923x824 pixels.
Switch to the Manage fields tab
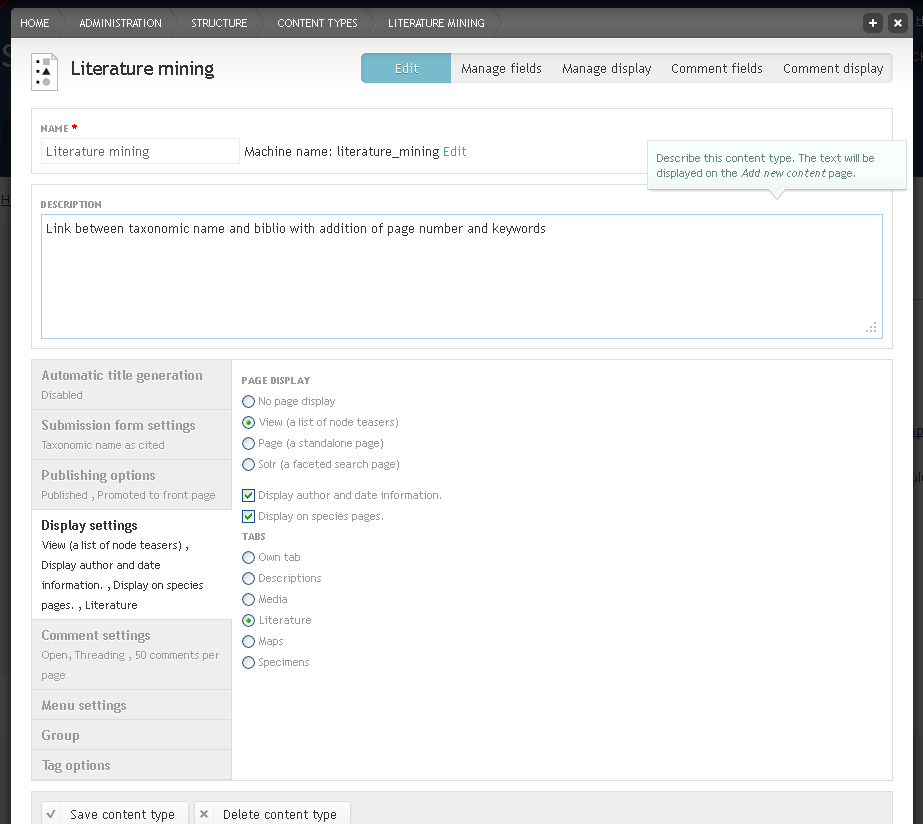point(501,68)
